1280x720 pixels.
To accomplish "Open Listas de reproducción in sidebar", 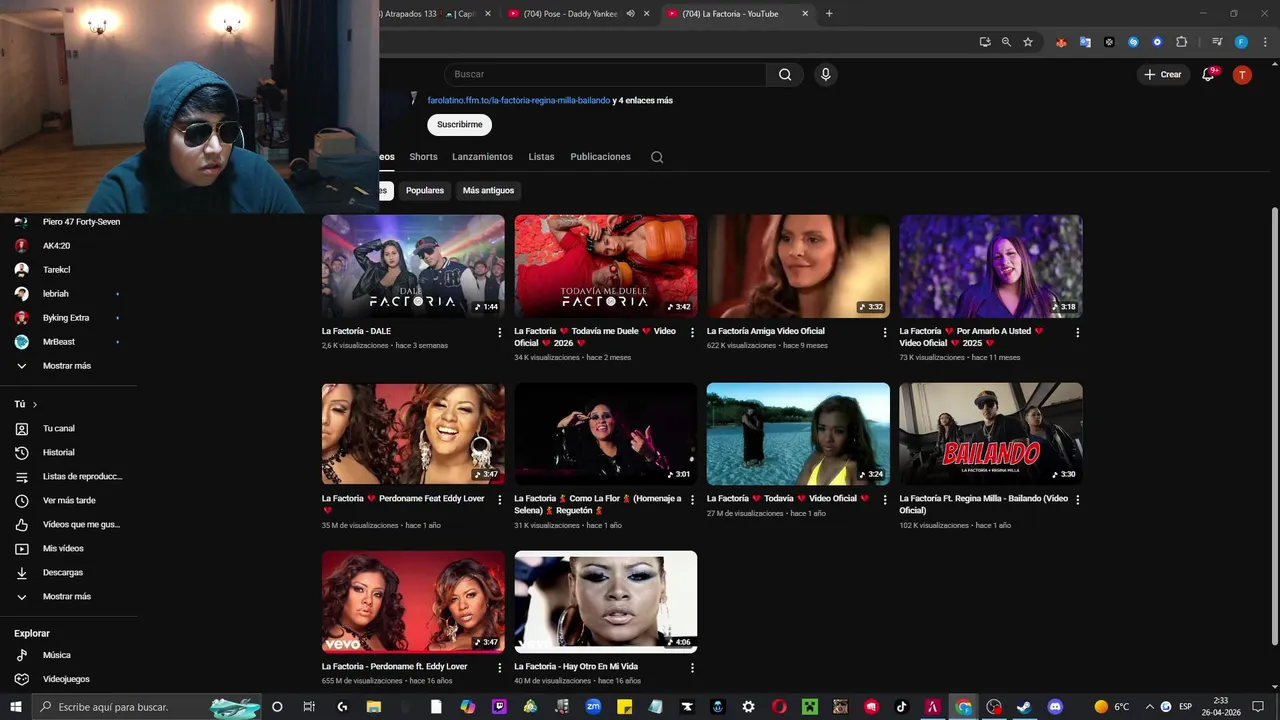I will click(x=82, y=476).
